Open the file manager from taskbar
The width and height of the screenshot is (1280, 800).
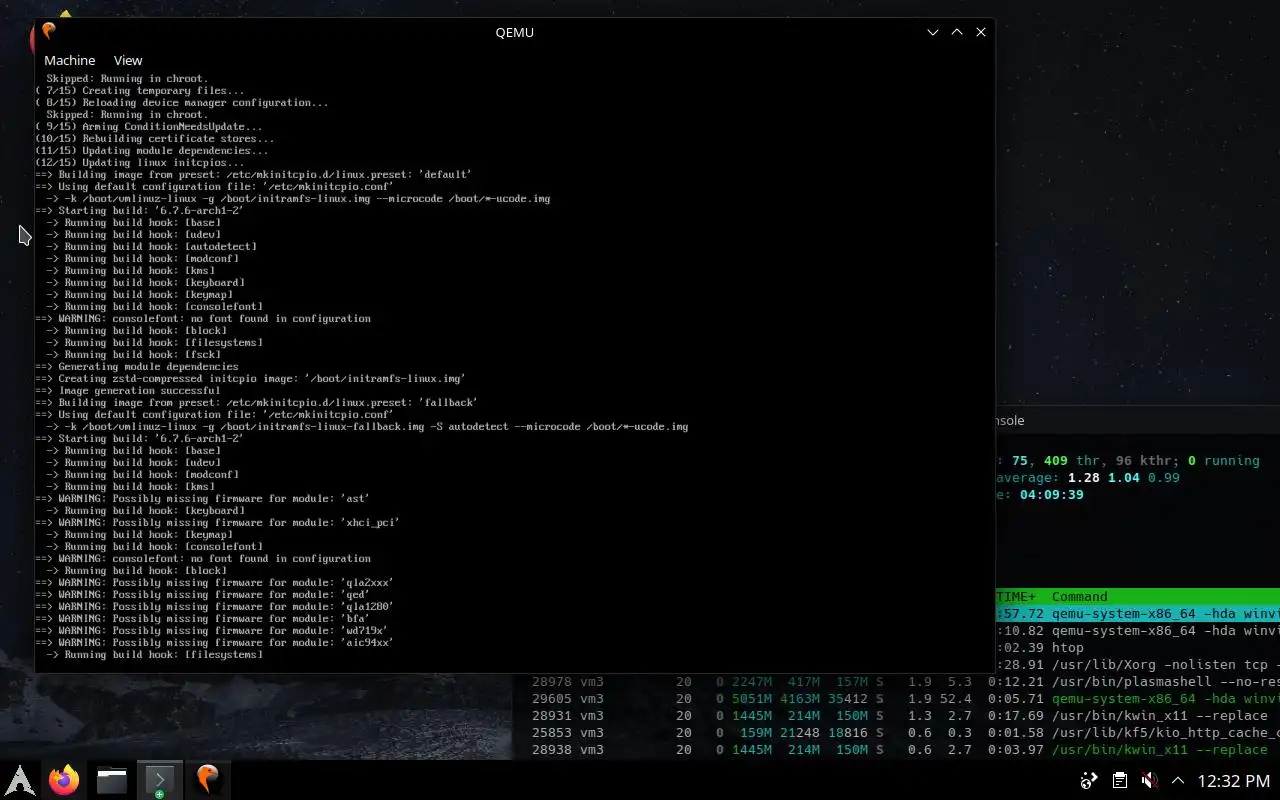click(x=111, y=779)
